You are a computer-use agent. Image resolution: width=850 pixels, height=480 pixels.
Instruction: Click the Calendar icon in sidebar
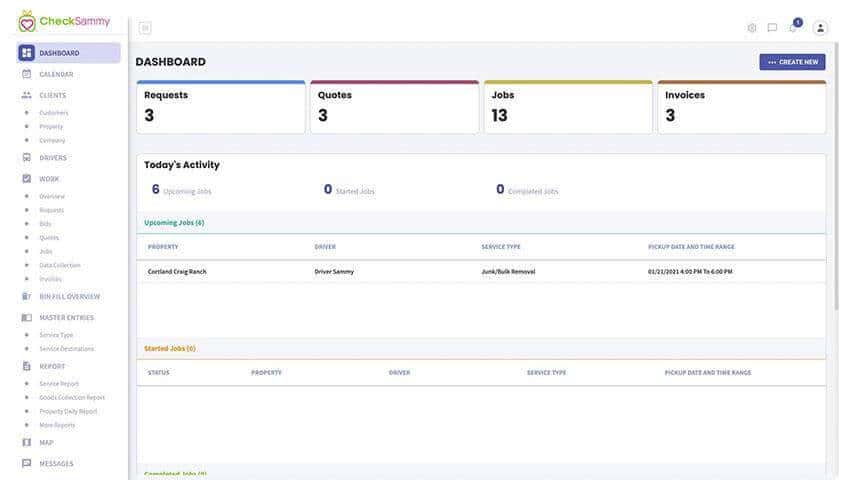26,74
